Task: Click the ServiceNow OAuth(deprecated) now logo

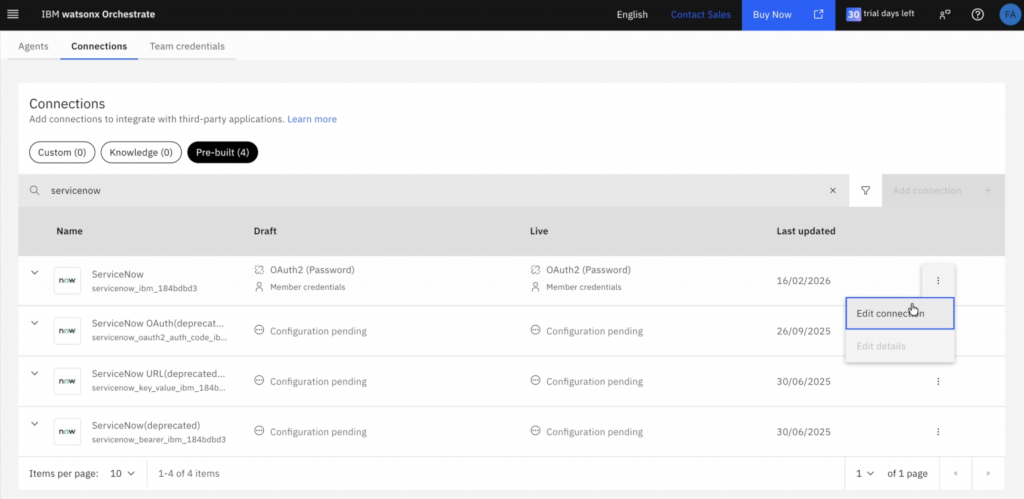Action: (x=67, y=331)
